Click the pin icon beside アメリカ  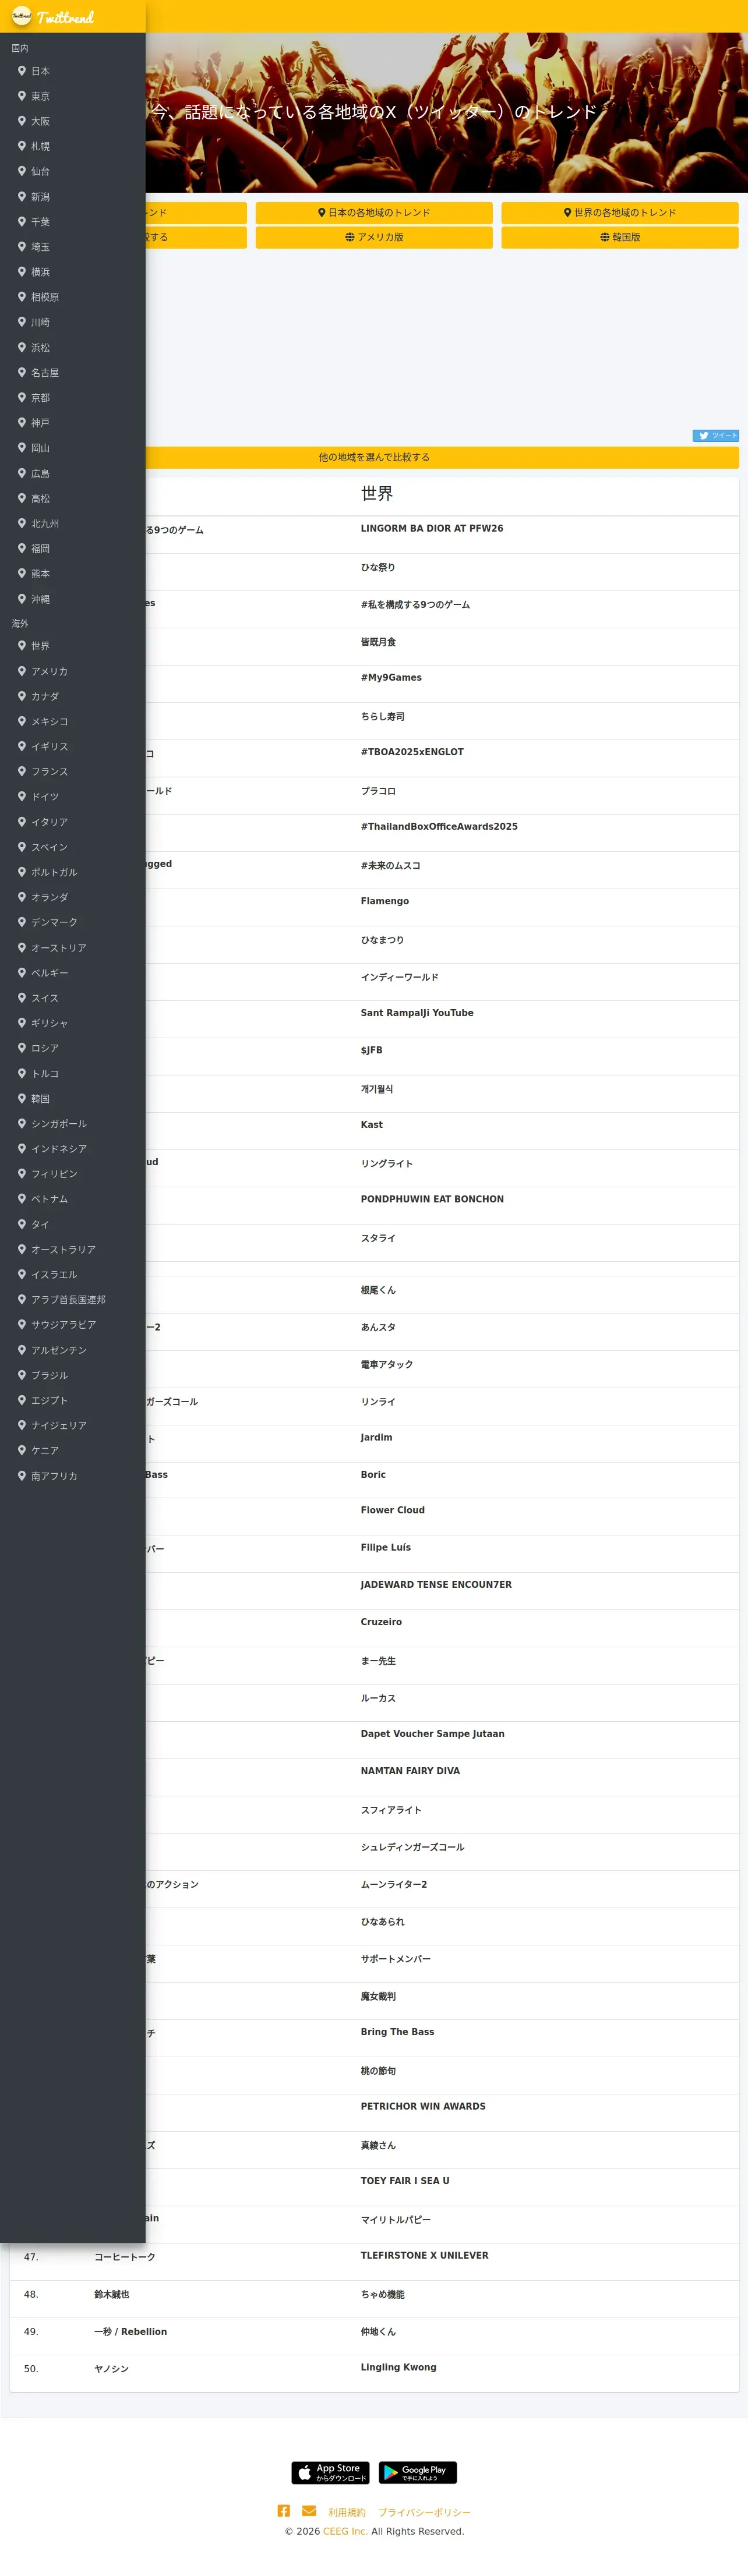(22, 671)
